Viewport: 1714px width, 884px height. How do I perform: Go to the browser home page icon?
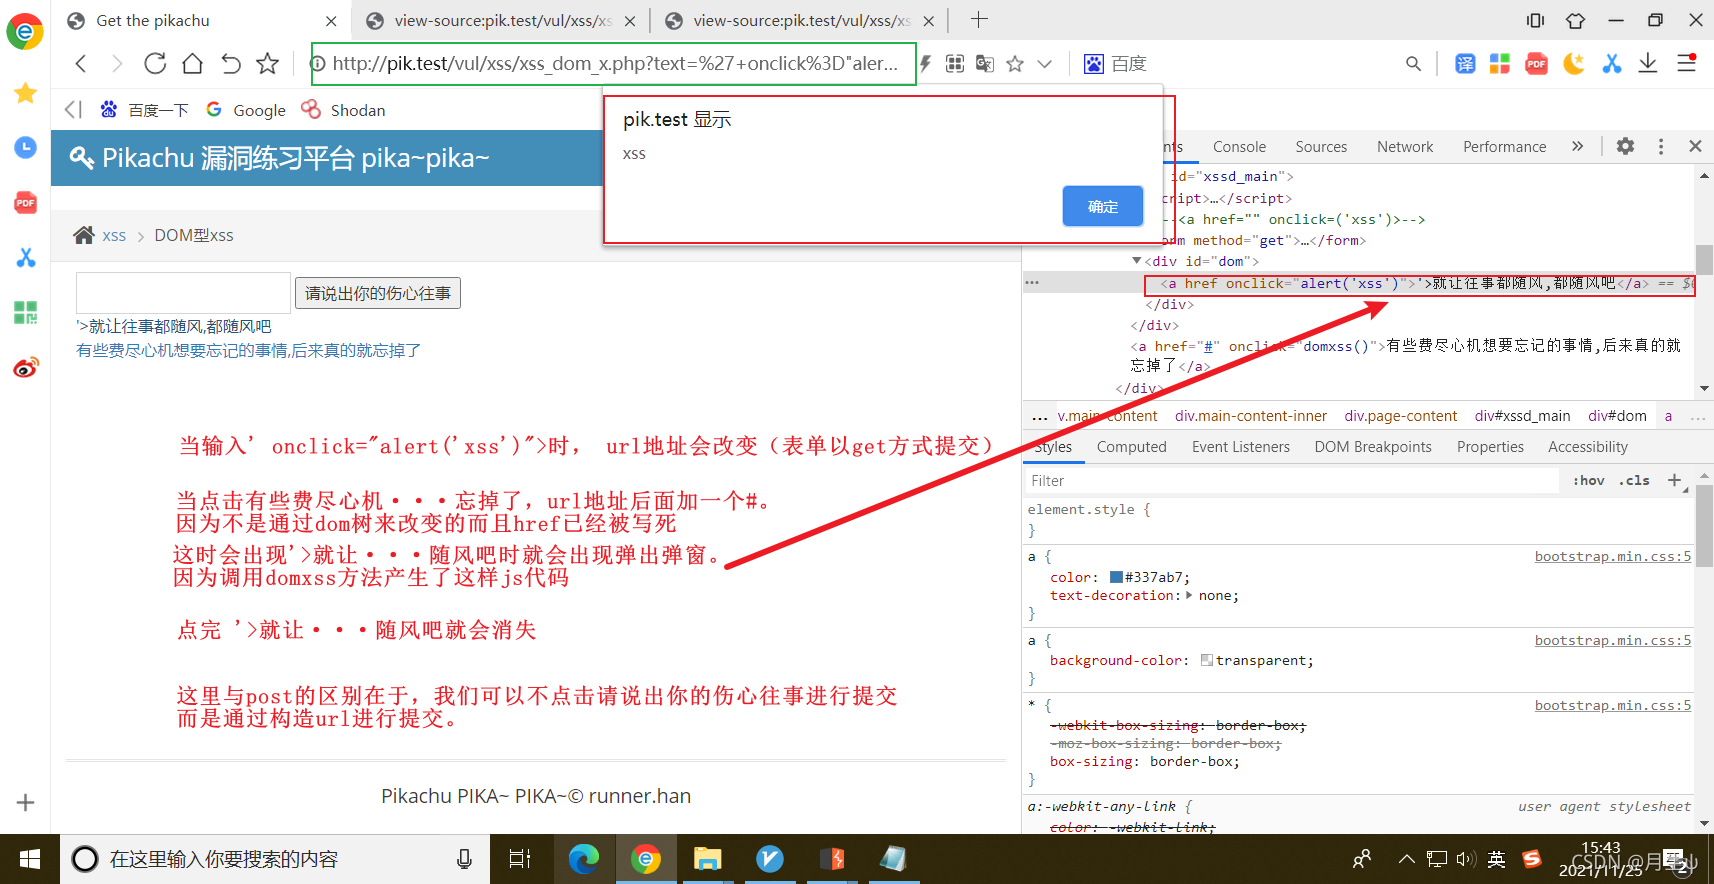coord(193,64)
